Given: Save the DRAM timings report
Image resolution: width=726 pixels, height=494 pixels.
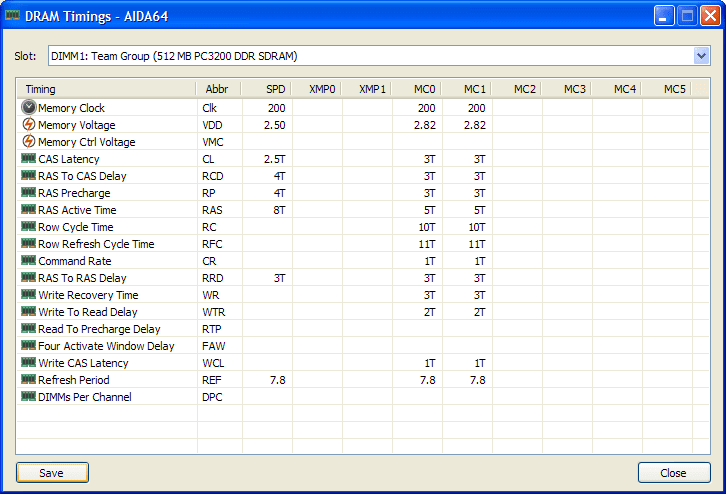Looking at the screenshot, I should [52, 473].
